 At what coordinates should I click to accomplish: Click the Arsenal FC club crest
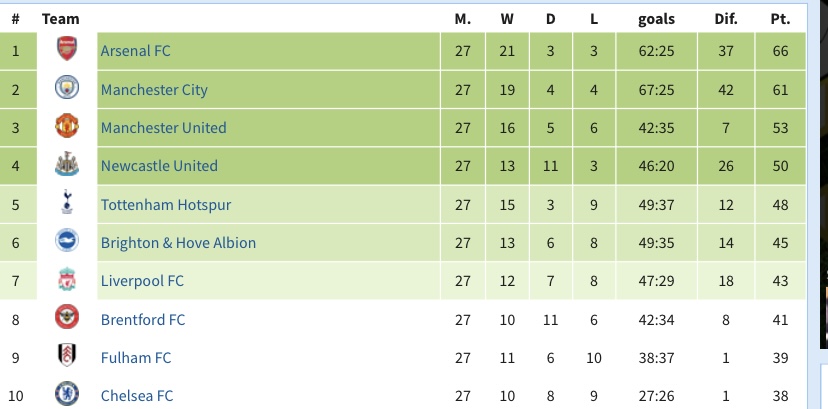click(67, 49)
